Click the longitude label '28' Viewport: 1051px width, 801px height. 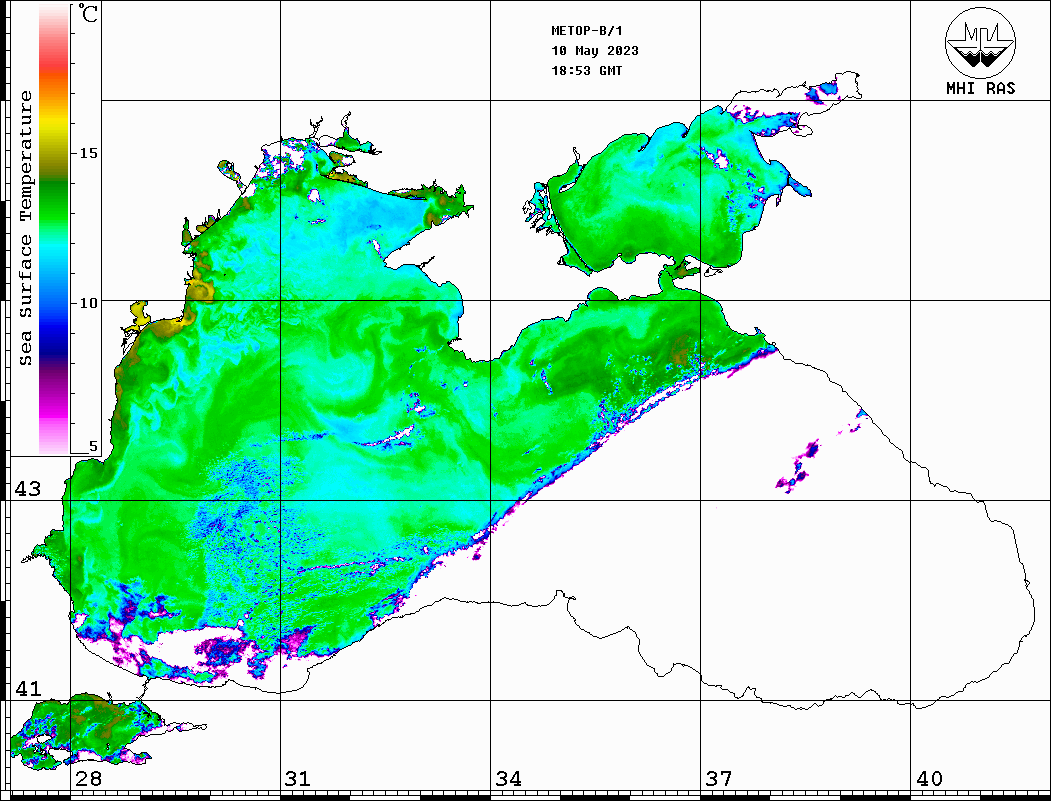(88, 778)
